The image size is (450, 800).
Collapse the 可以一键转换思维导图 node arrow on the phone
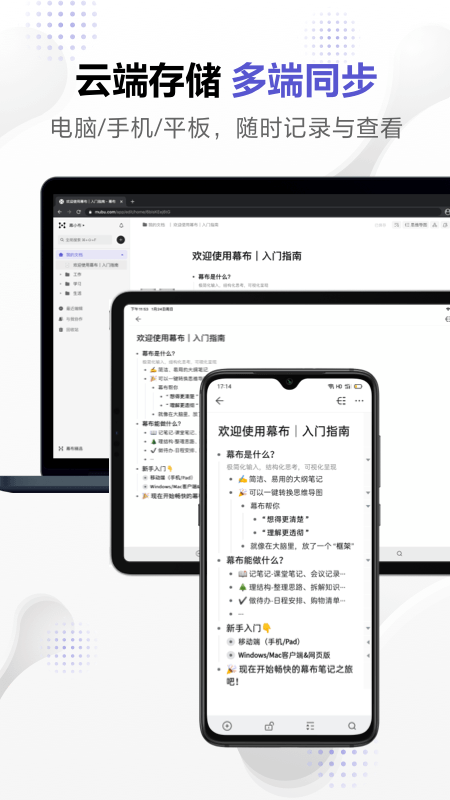[368, 493]
